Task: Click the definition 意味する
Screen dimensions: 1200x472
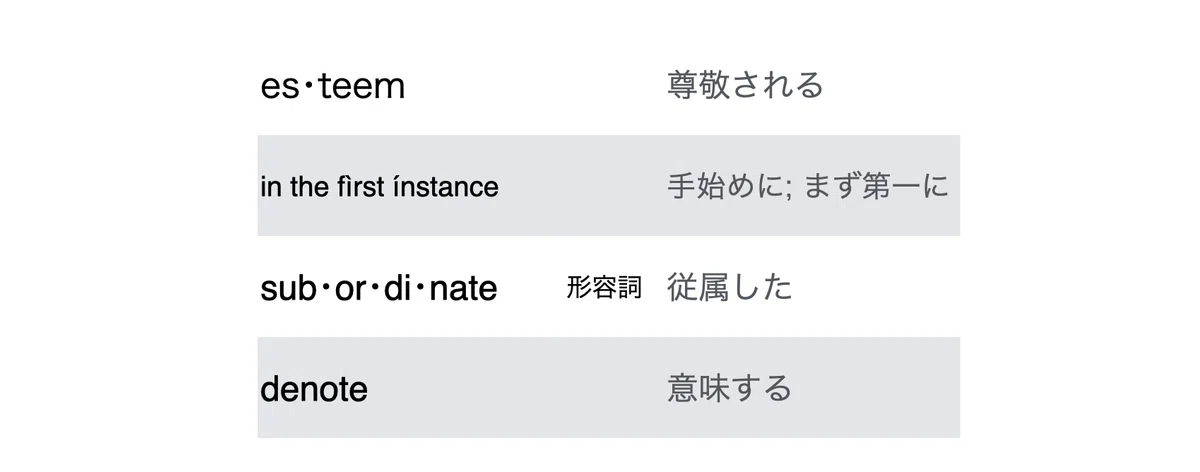Action: click(730, 388)
